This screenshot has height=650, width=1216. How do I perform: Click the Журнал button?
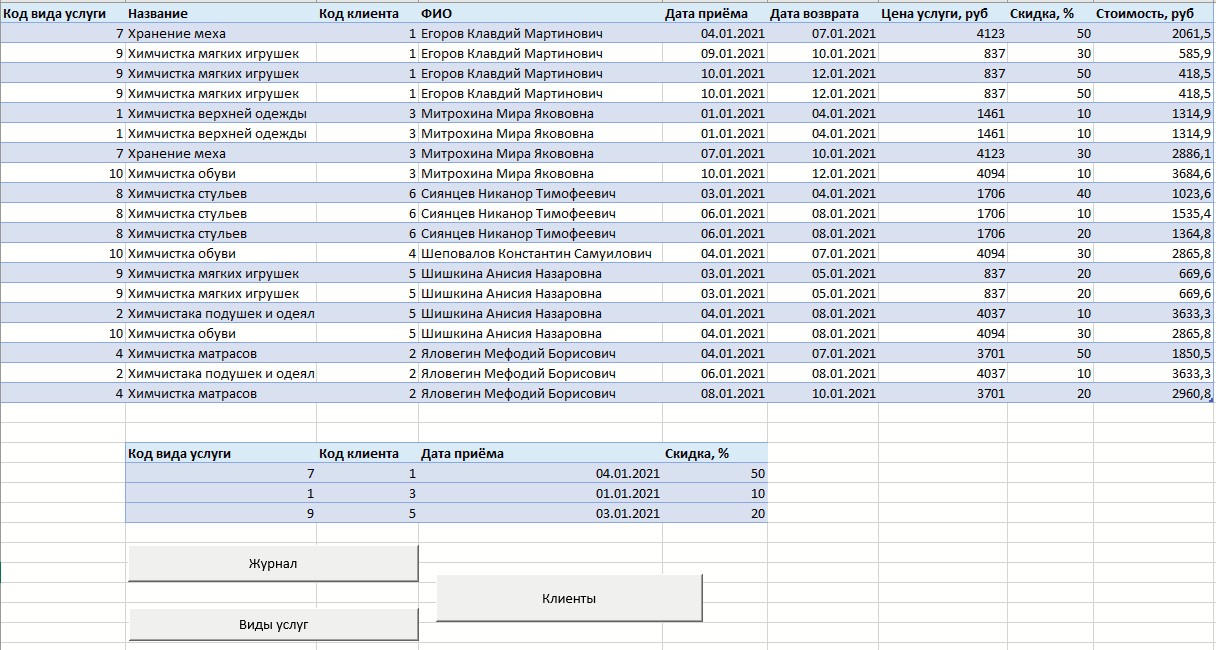coord(273,563)
